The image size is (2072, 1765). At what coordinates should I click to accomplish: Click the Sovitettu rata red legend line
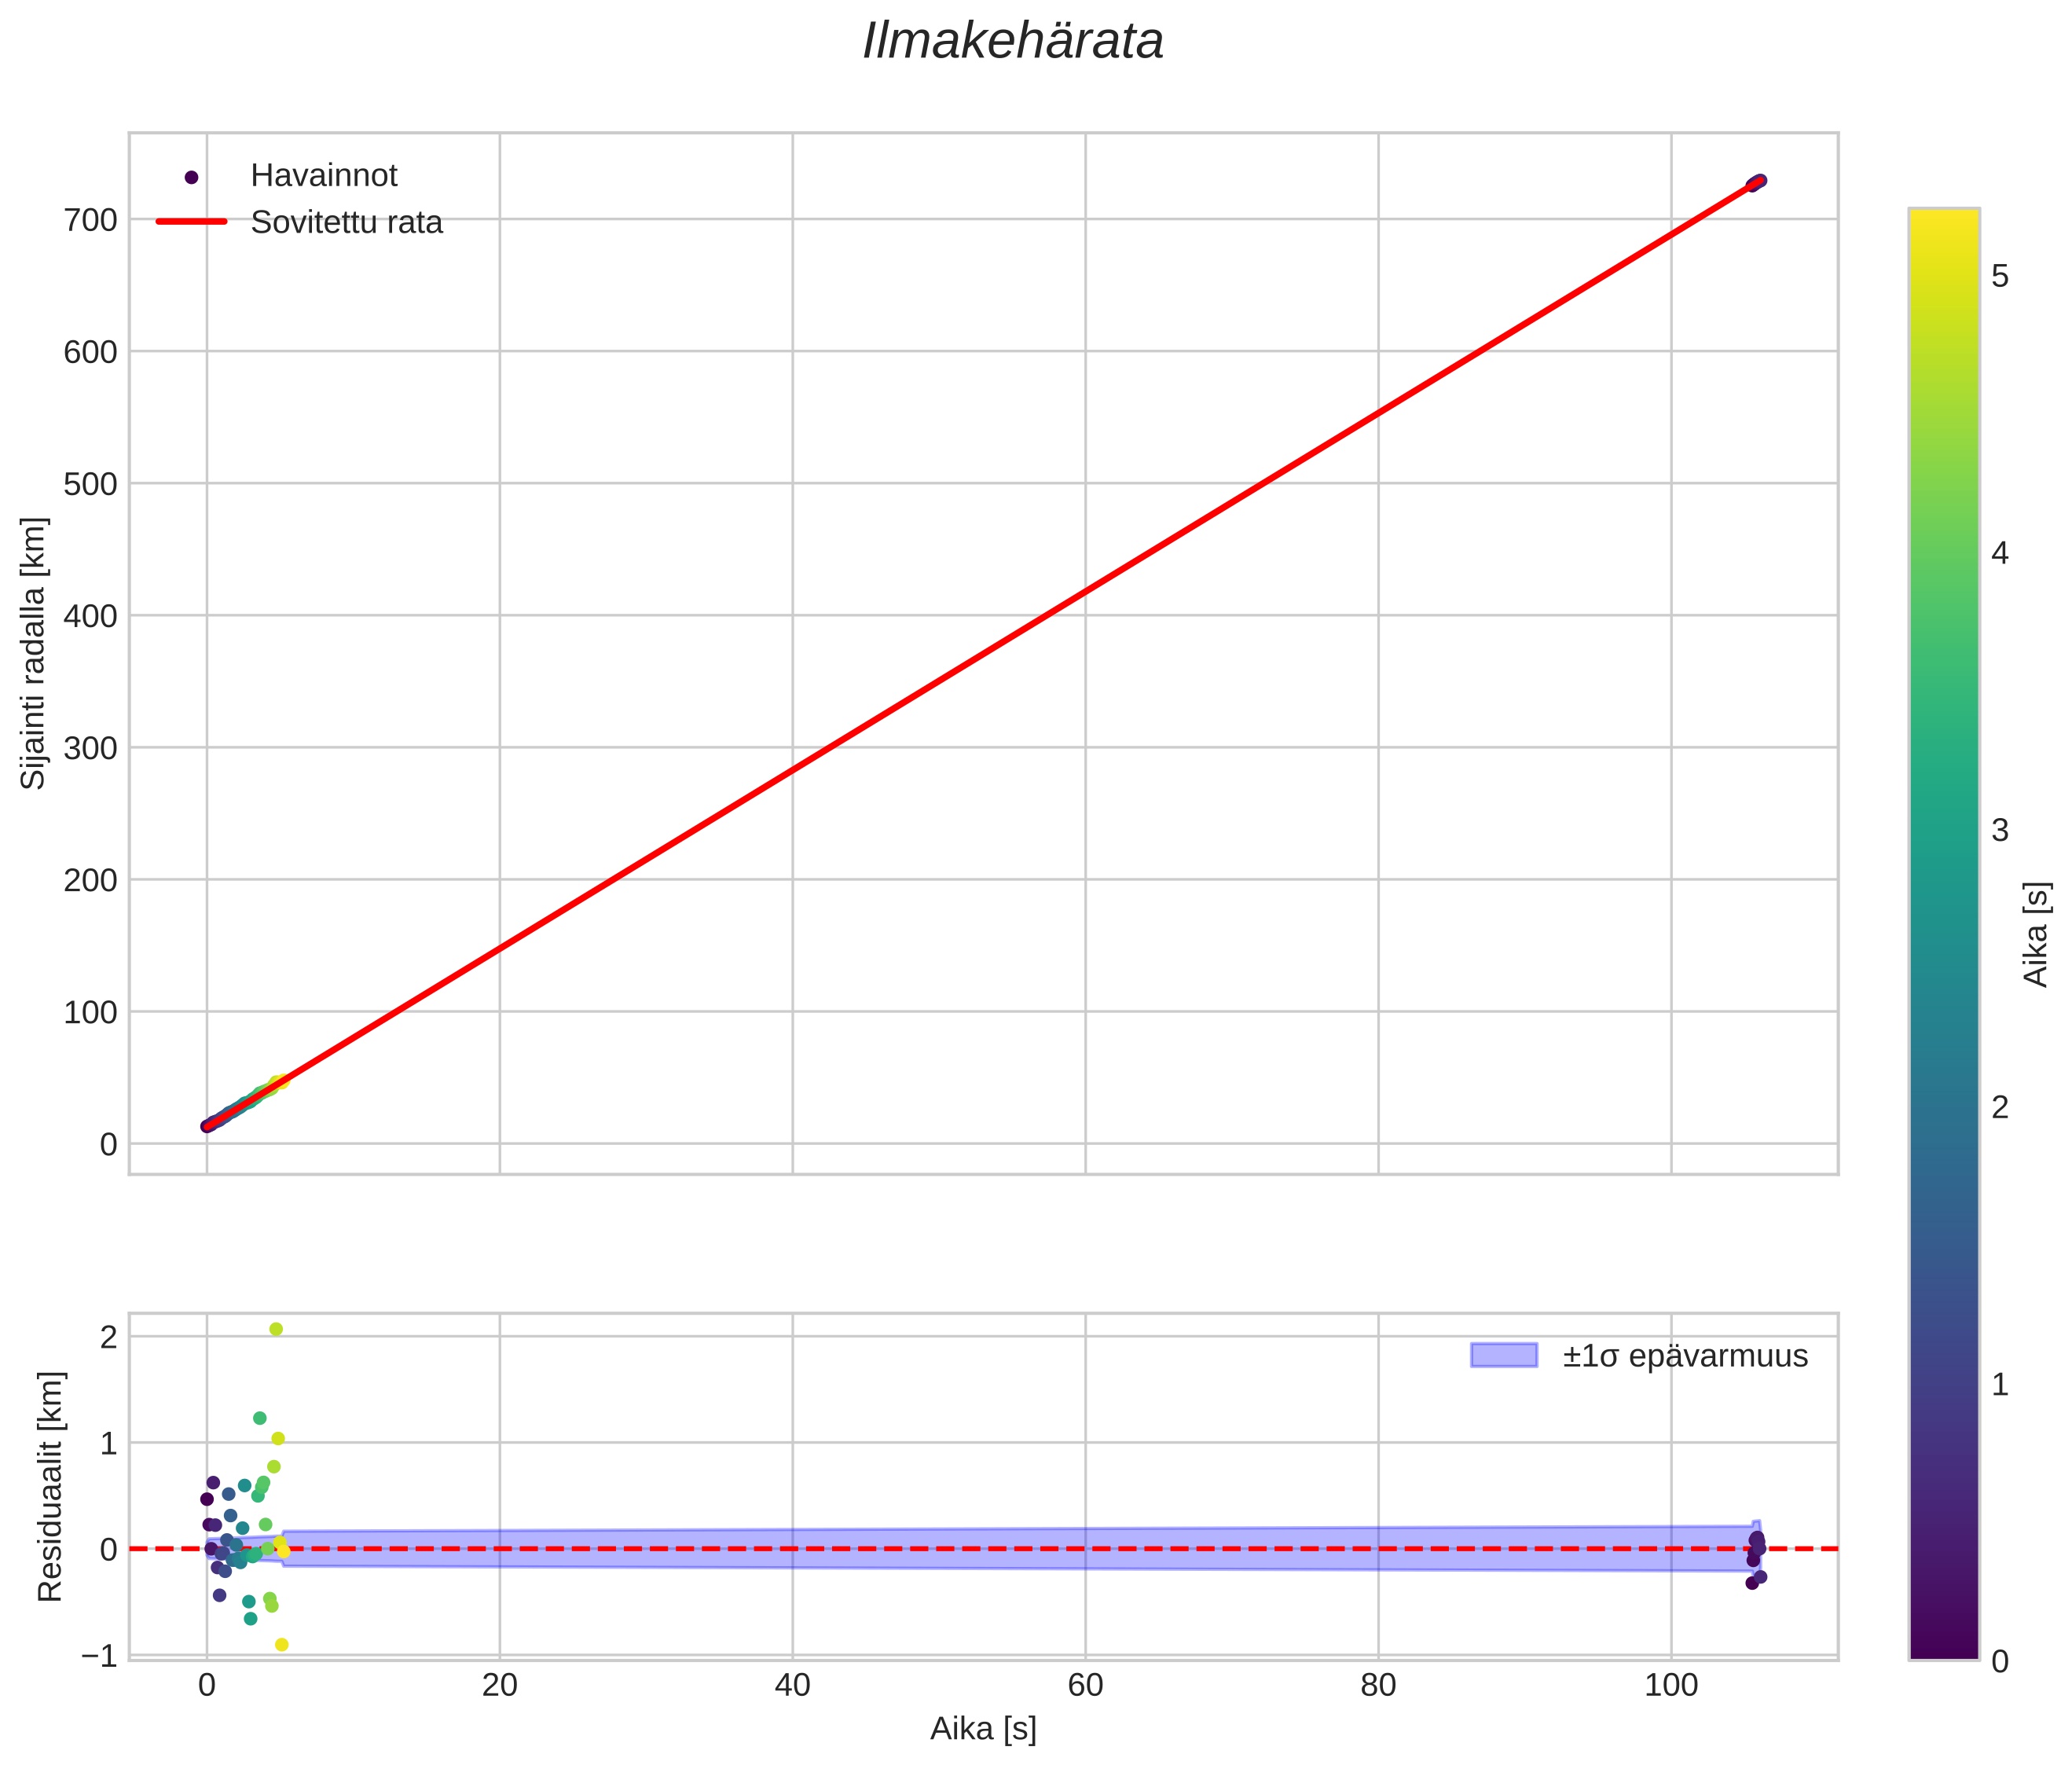click(x=192, y=222)
